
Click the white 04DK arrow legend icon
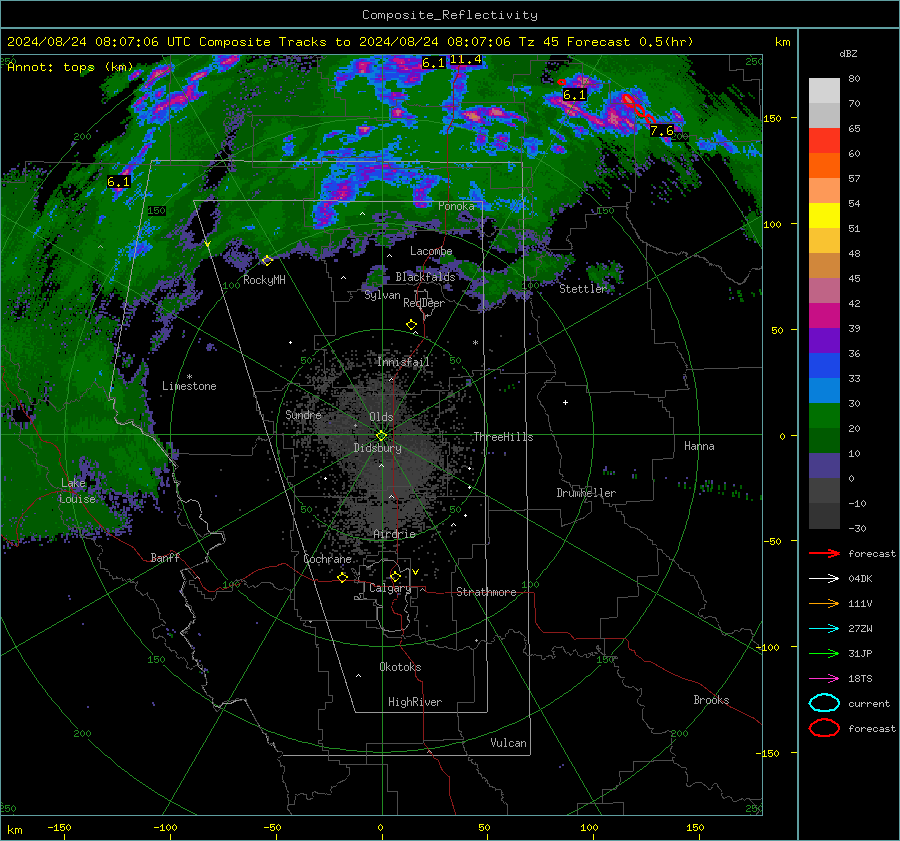[x=824, y=578]
